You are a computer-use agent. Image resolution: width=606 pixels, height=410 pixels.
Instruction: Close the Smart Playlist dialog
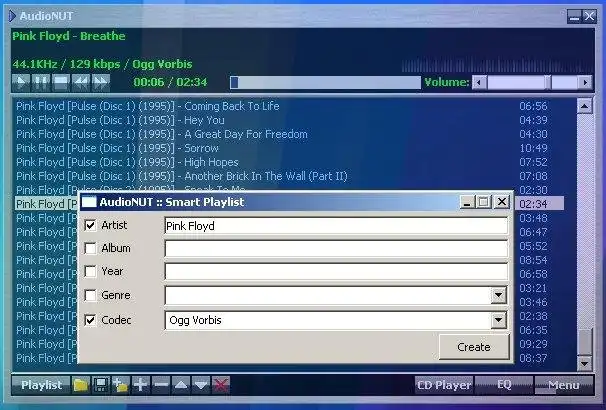502,202
